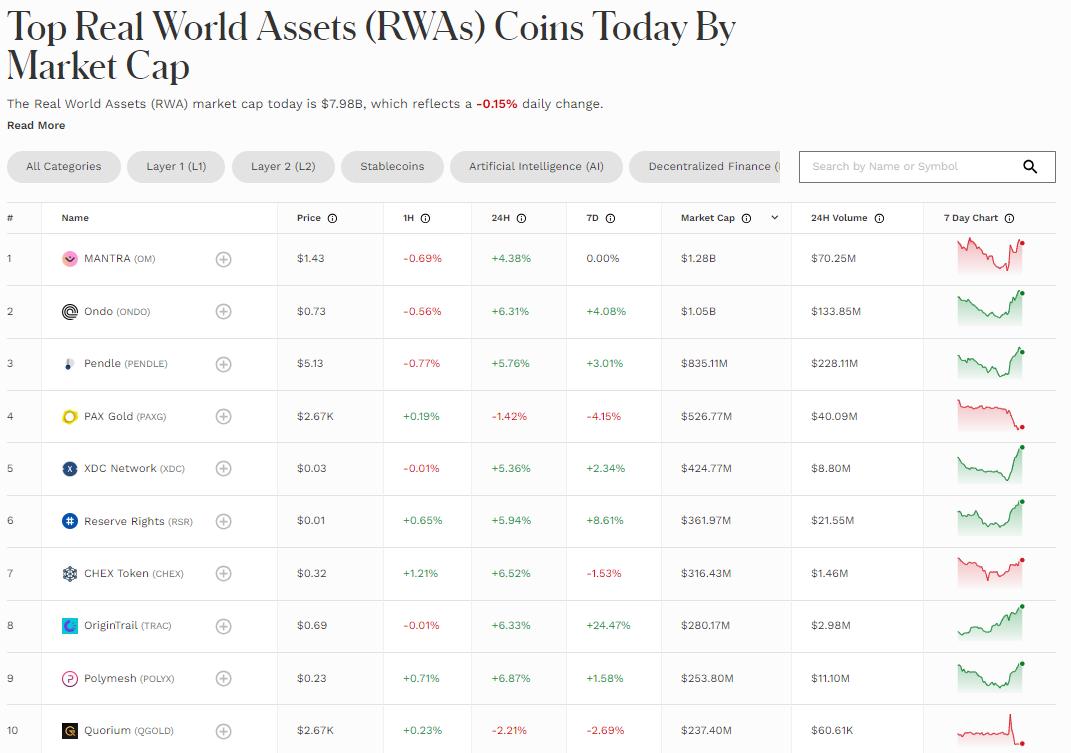
Task: Open the CHEX Token coin page
Action: 134,573
